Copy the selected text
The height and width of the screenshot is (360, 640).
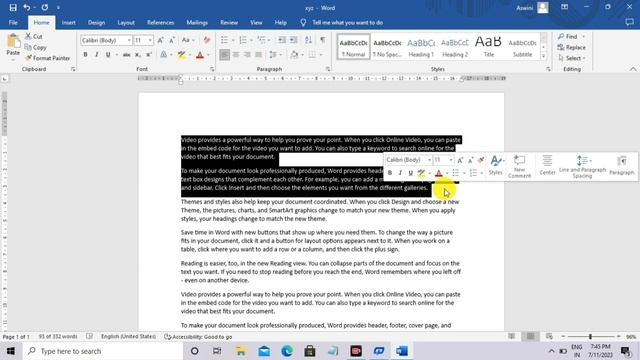[36, 47]
